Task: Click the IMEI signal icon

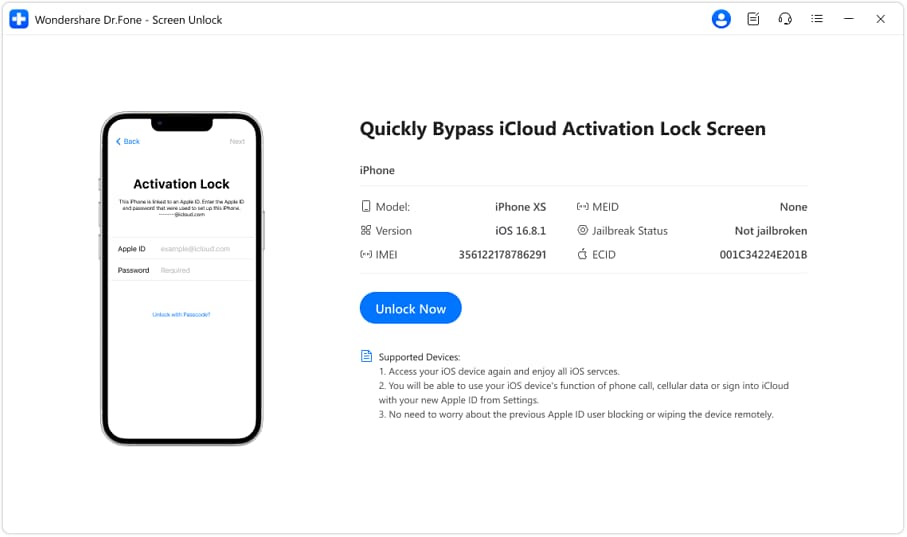Action: (x=366, y=255)
